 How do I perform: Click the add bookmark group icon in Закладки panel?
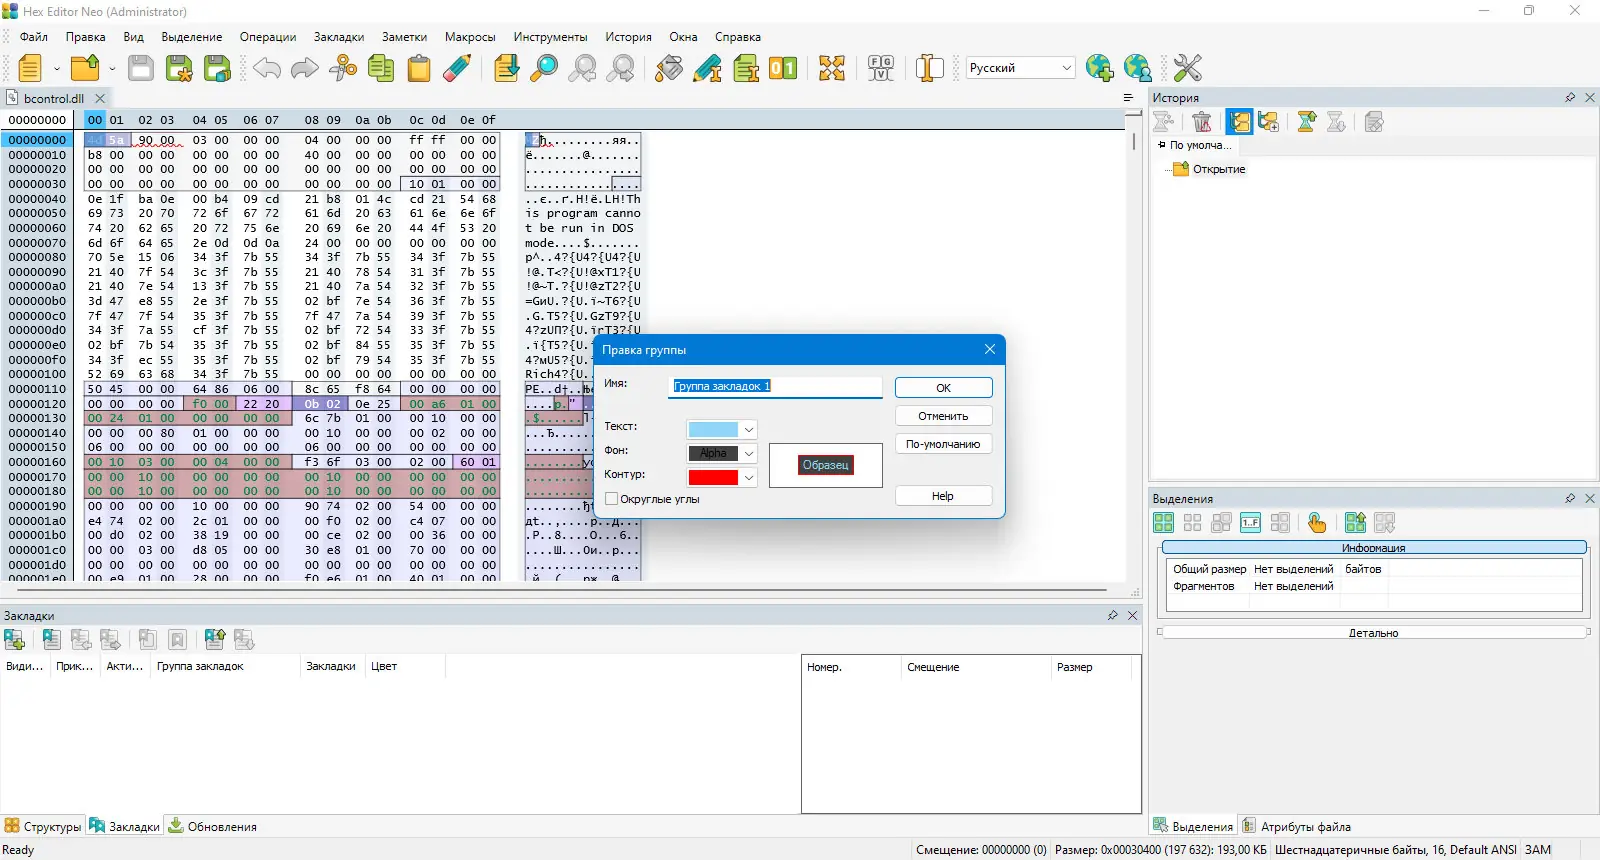tap(15, 640)
